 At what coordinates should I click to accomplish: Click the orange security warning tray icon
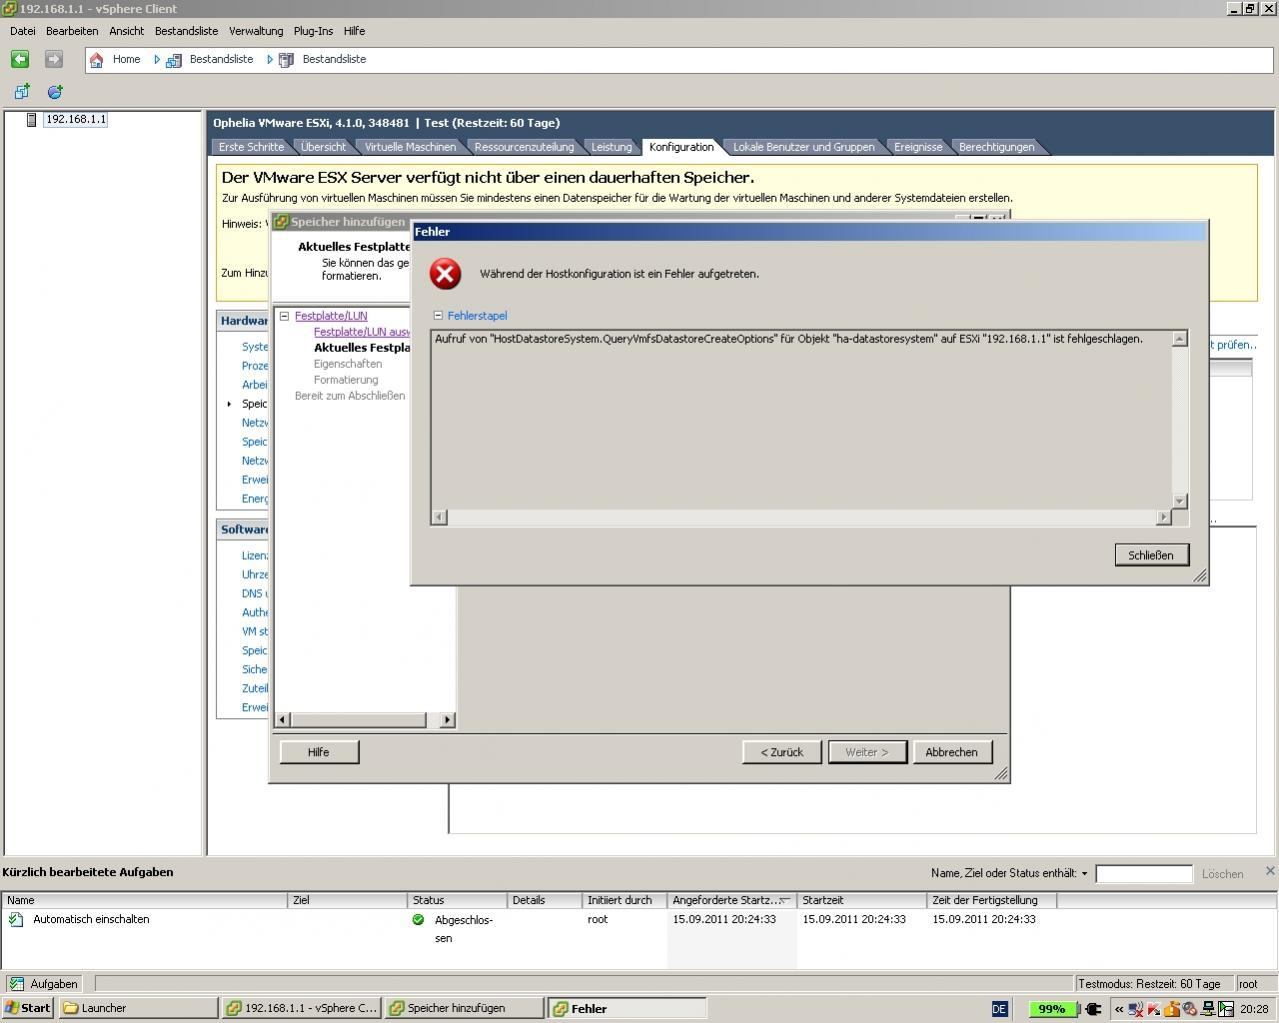tap(1172, 1009)
